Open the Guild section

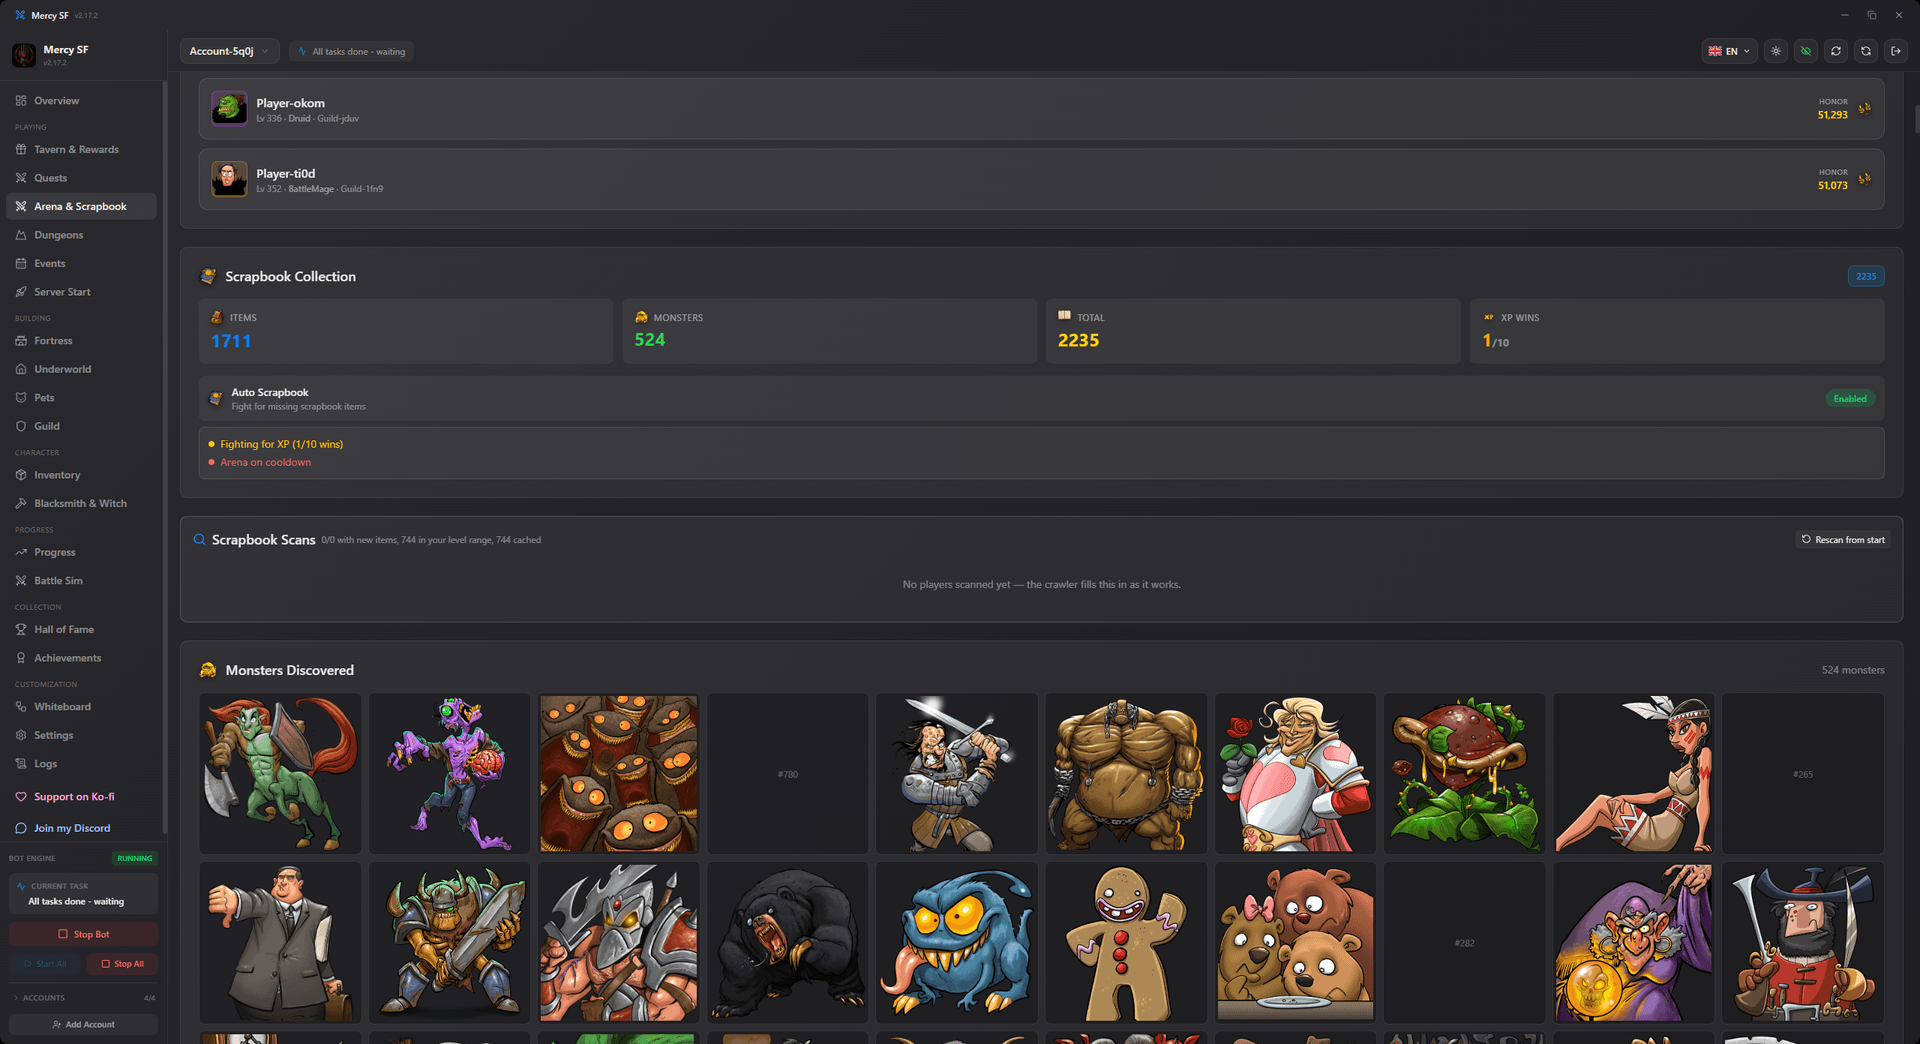click(x=81, y=426)
